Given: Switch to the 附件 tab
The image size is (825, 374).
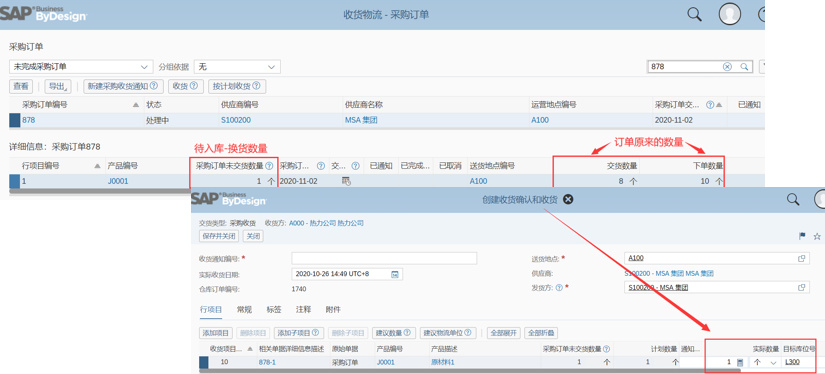Looking at the screenshot, I should 333,309.
